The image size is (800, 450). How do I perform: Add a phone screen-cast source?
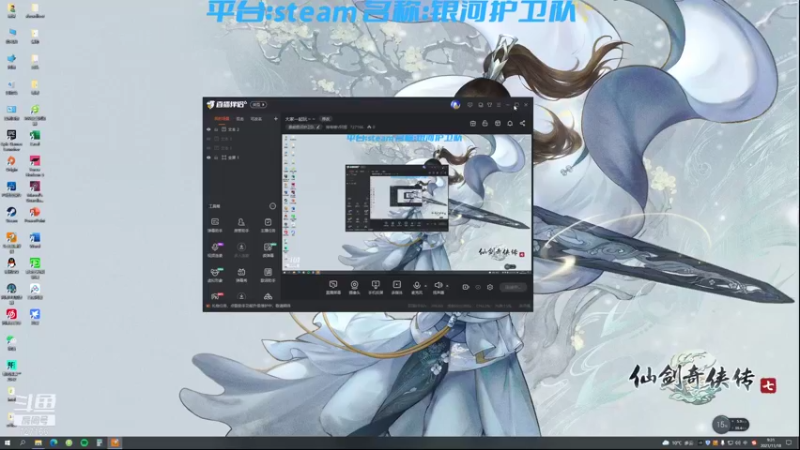376,287
